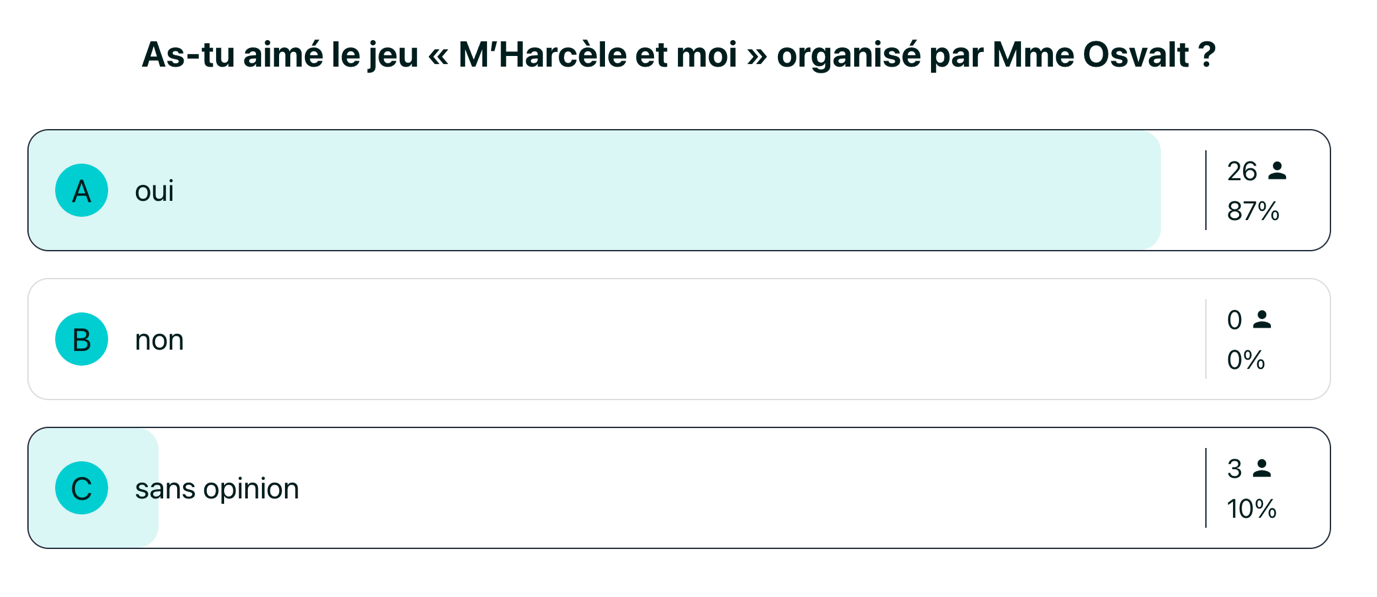Click the teal B circle badge
The width and height of the screenshot is (1377, 597).
tap(82, 339)
